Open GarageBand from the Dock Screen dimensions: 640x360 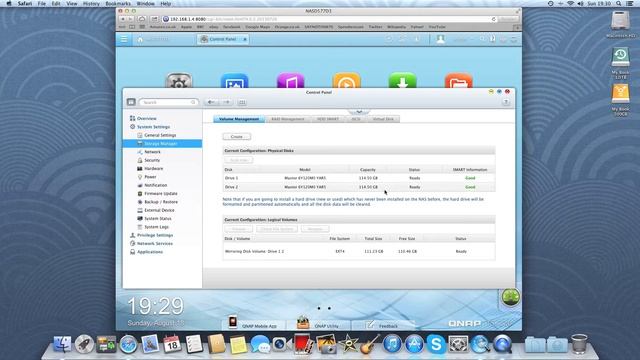[x=370, y=344]
